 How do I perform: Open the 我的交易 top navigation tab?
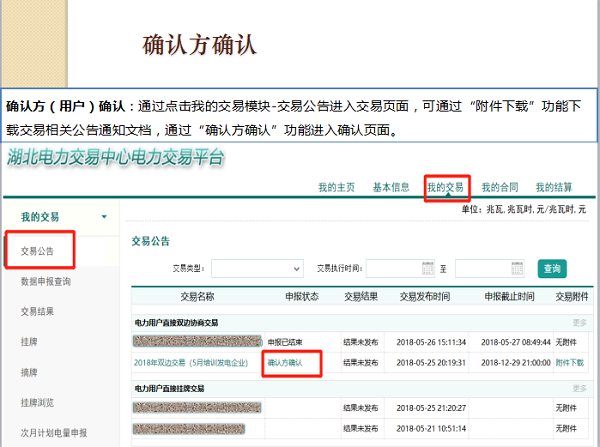[x=445, y=187]
